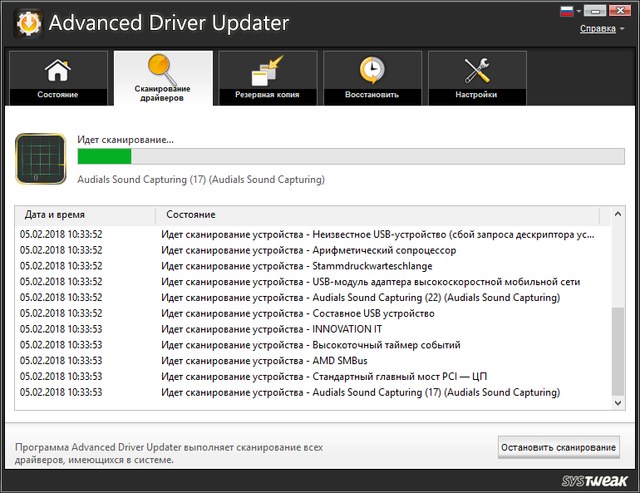Go to the Настройки tab

point(477,78)
